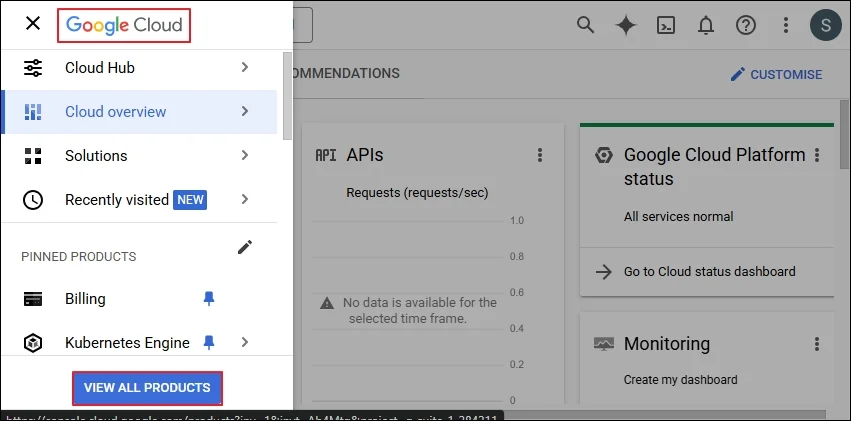Click the Google Cloud Platform status hexagon icon

[604, 155]
